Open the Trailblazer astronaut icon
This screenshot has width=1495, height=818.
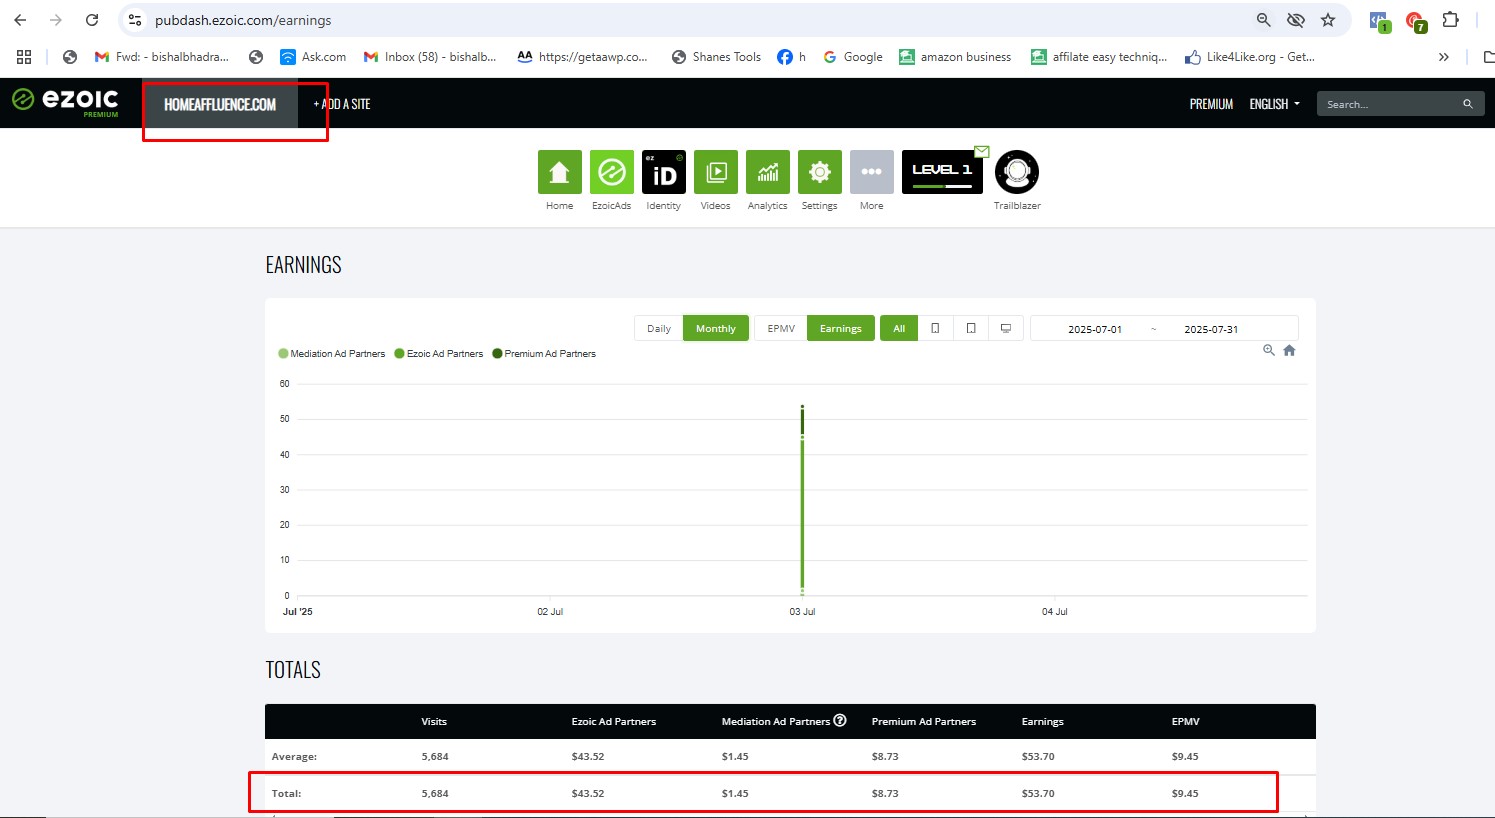click(x=1017, y=172)
